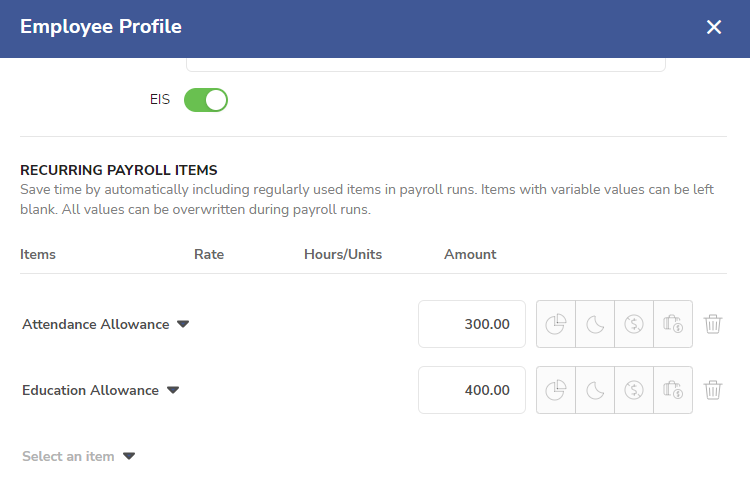Image resolution: width=750 pixels, height=489 pixels.
Task: Click the luggage dollar icon for Attendance Allowance
Action: [673, 324]
